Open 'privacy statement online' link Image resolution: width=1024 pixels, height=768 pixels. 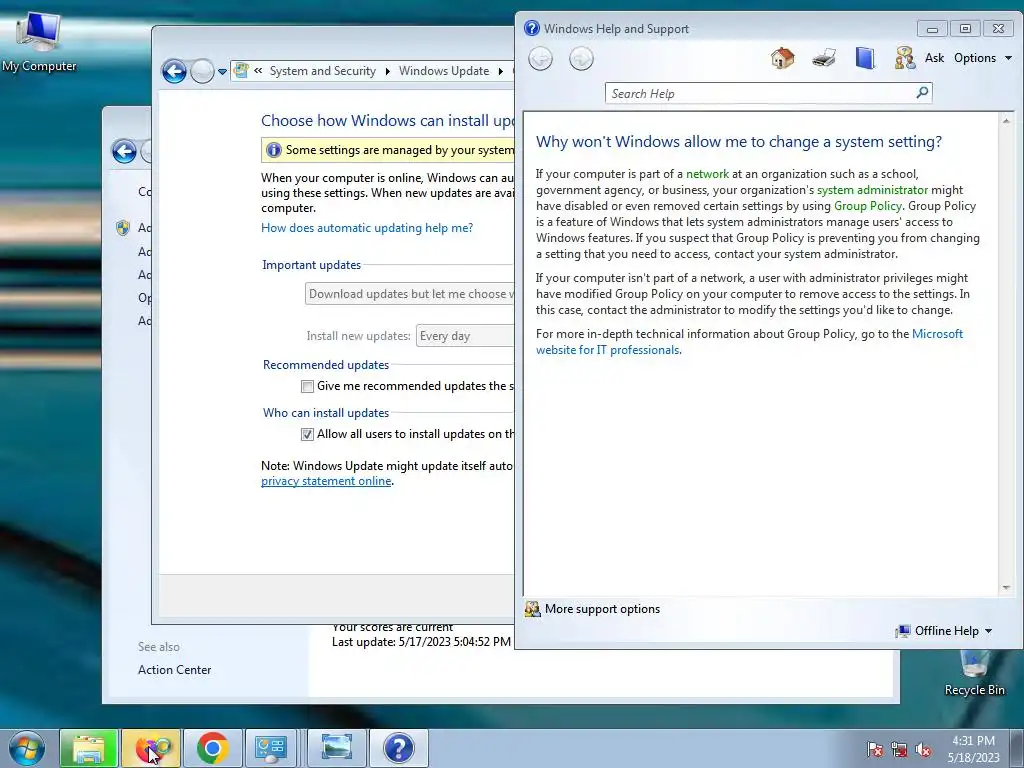tap(326, 481)
